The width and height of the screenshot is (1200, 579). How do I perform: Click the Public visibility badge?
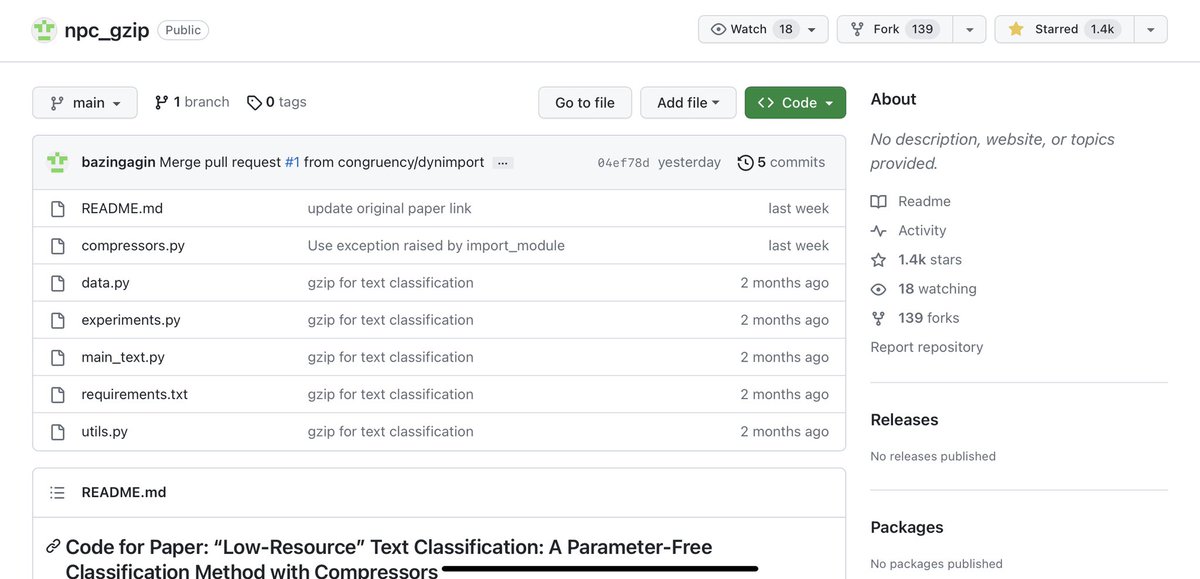[x=183, y=30]
